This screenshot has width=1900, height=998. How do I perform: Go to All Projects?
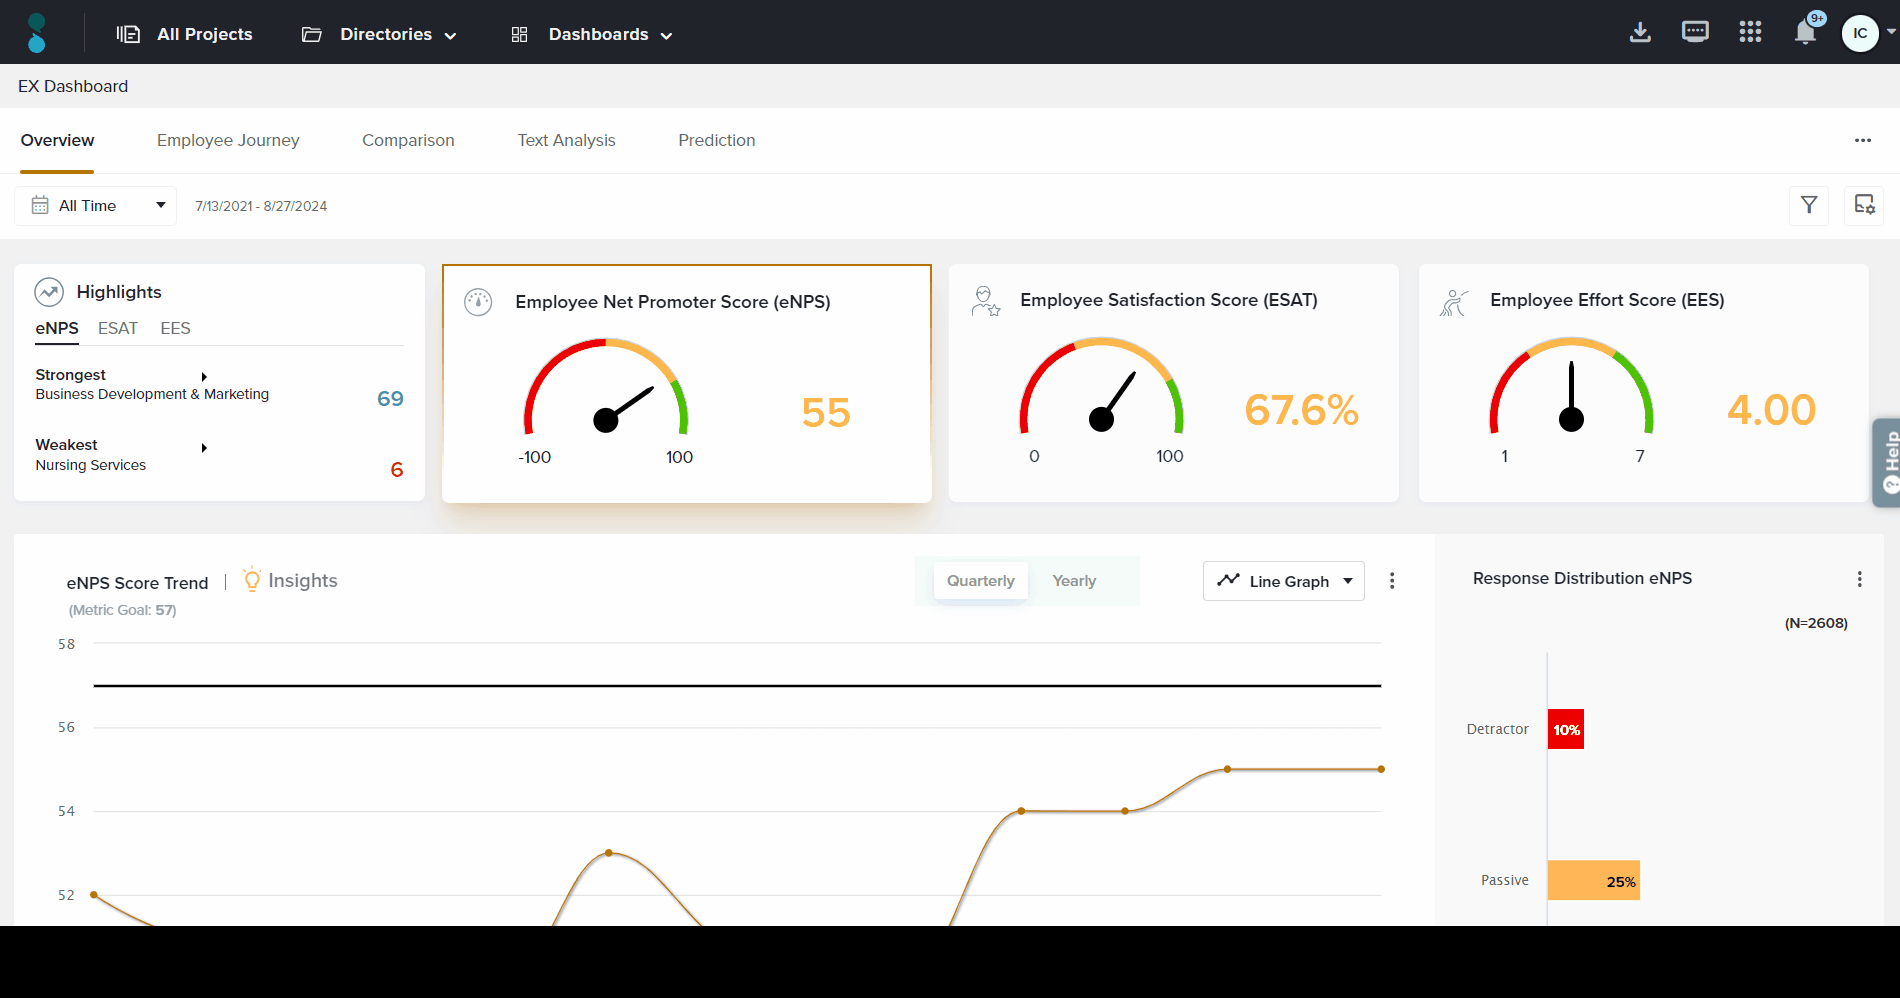pyautogui.click(x=185, y=34)
